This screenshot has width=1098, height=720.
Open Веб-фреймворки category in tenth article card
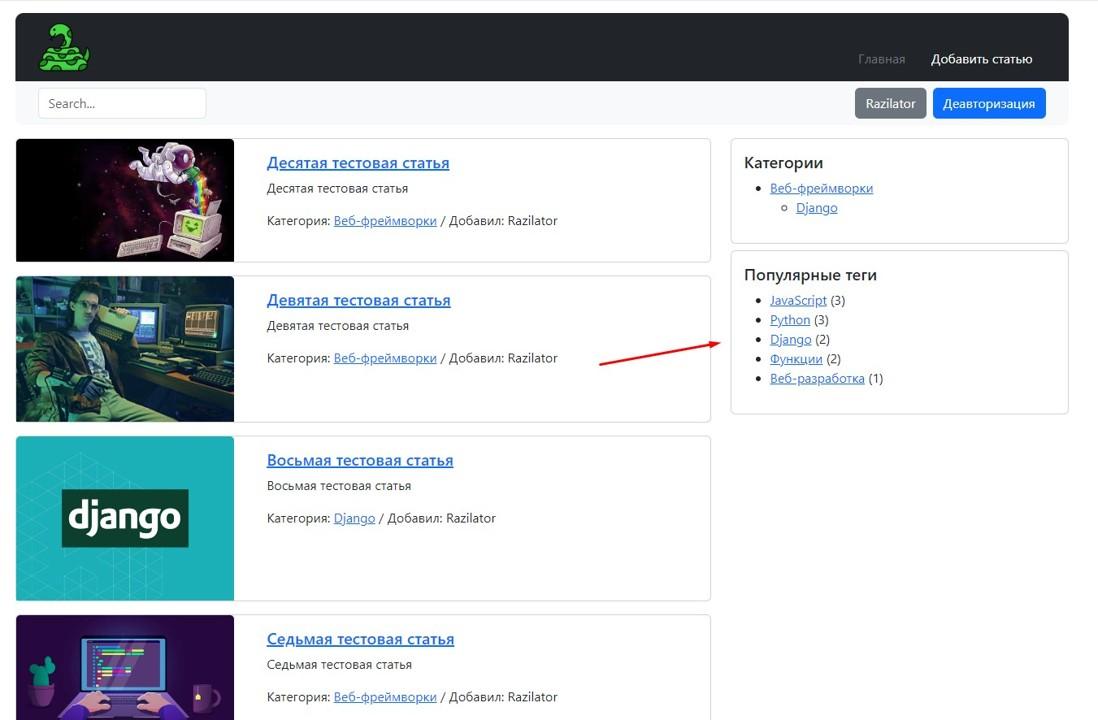coord(385,221)
